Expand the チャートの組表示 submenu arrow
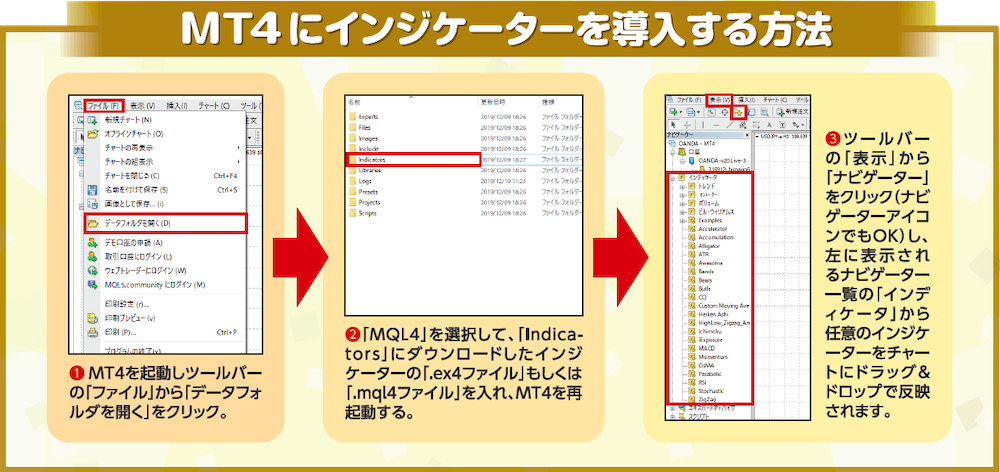Image resolution: width=1000 pixels, height=472 pixels. (239, 162)
